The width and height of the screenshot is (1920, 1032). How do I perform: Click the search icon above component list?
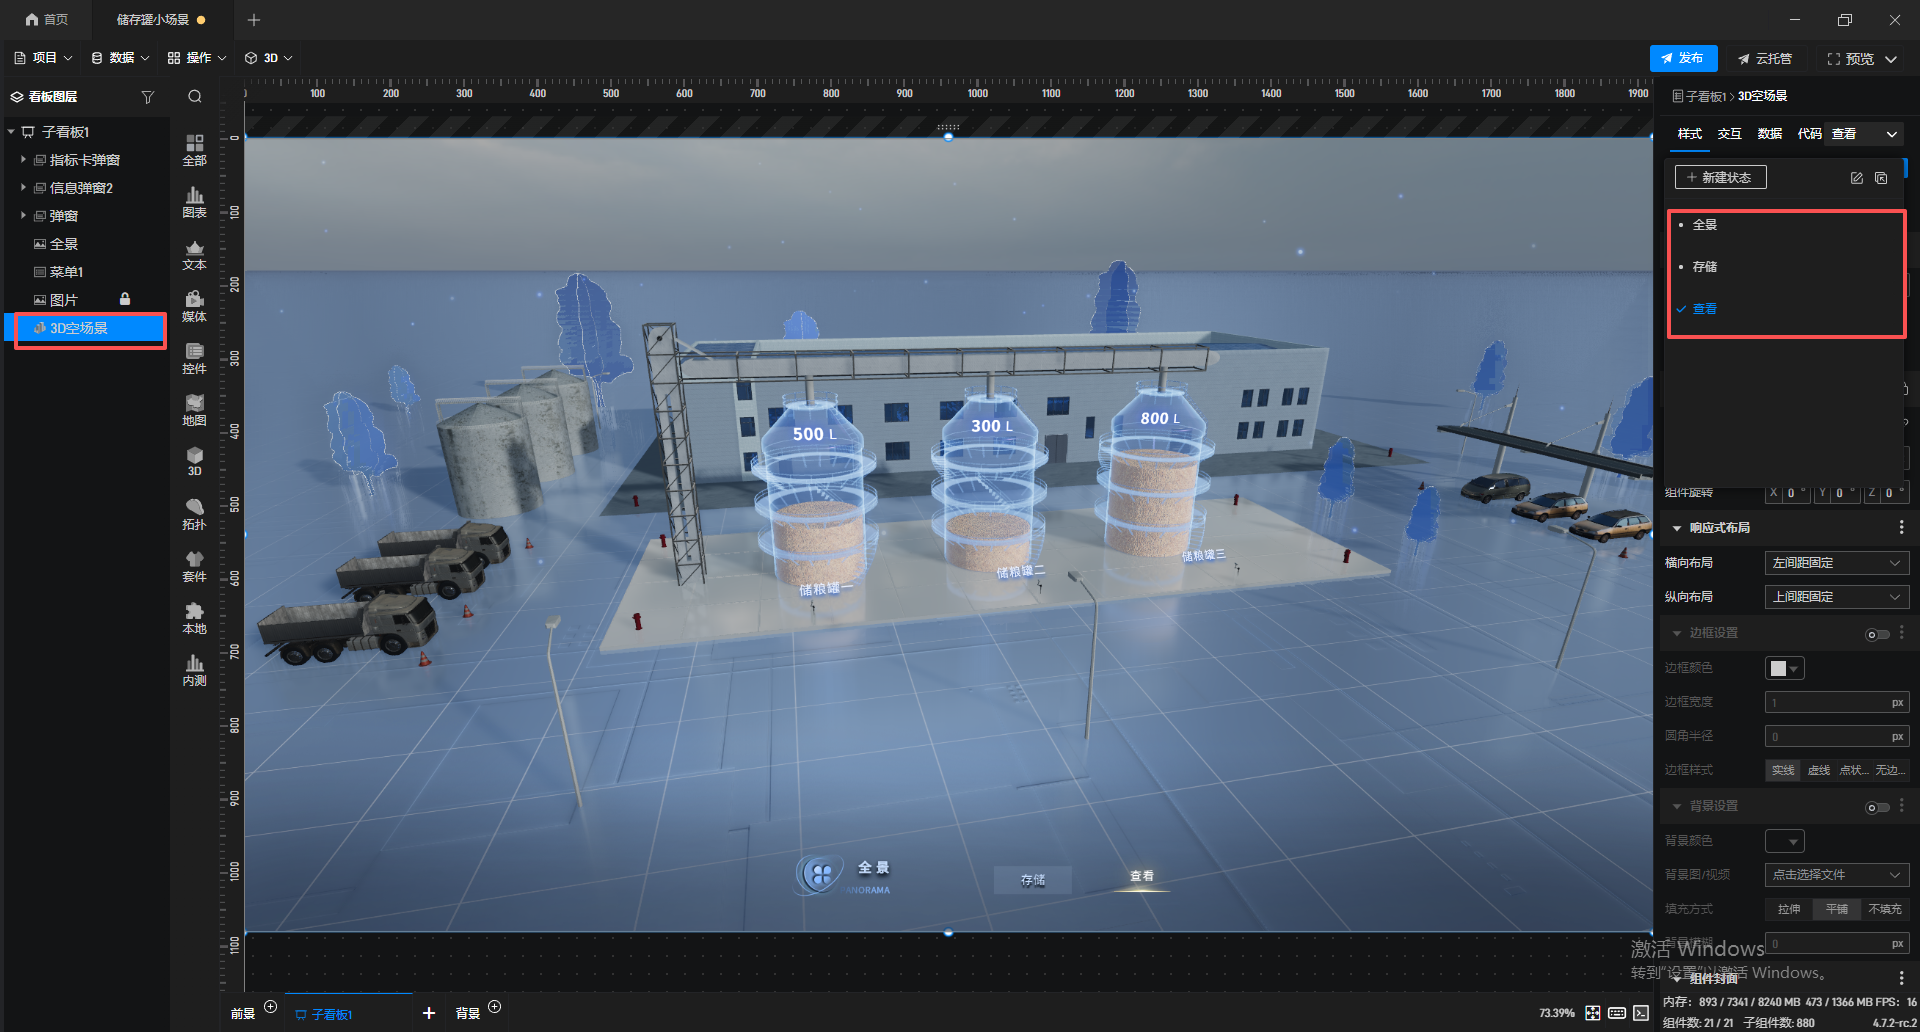(x=195, y=97)
